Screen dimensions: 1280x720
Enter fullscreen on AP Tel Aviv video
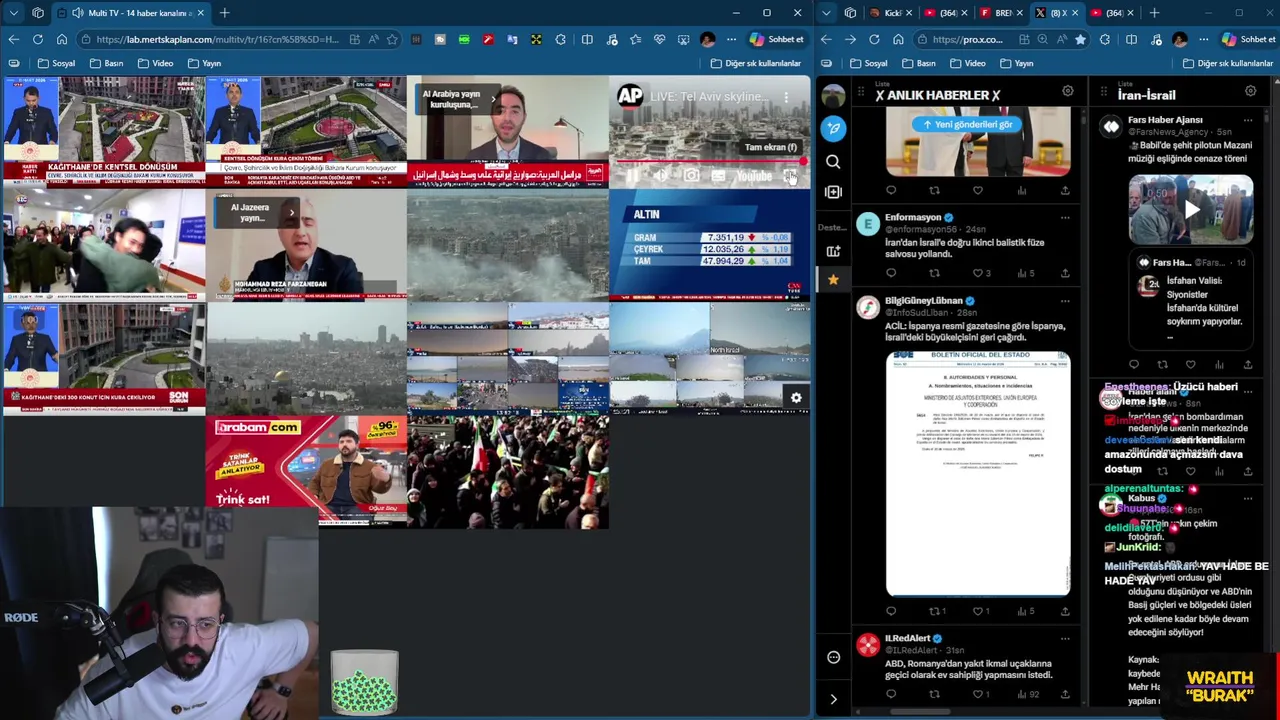coord(790,176)
